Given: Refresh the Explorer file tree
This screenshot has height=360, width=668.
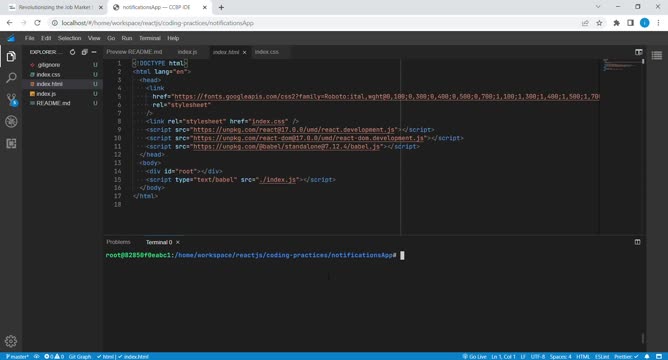Looking at the screenshot, I should (x=72, y=52).
